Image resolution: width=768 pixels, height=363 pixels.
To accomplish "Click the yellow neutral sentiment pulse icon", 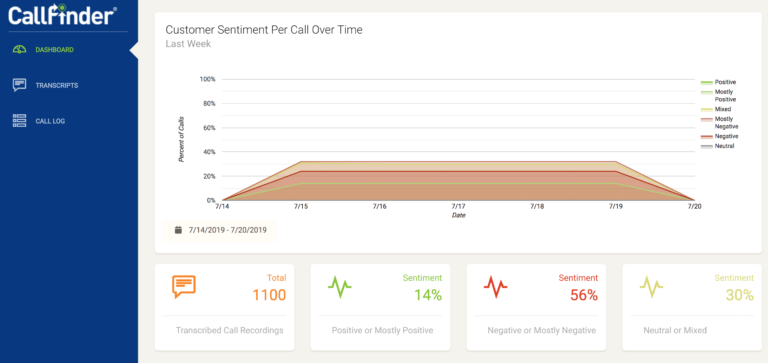I will point(651,287).
